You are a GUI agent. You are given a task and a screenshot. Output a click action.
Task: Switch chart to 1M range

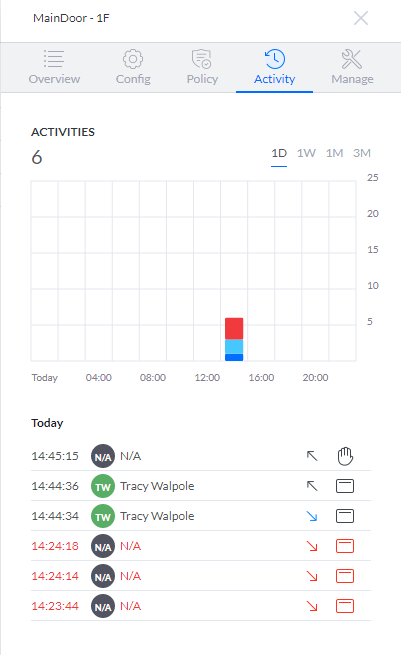pos(335,153)
